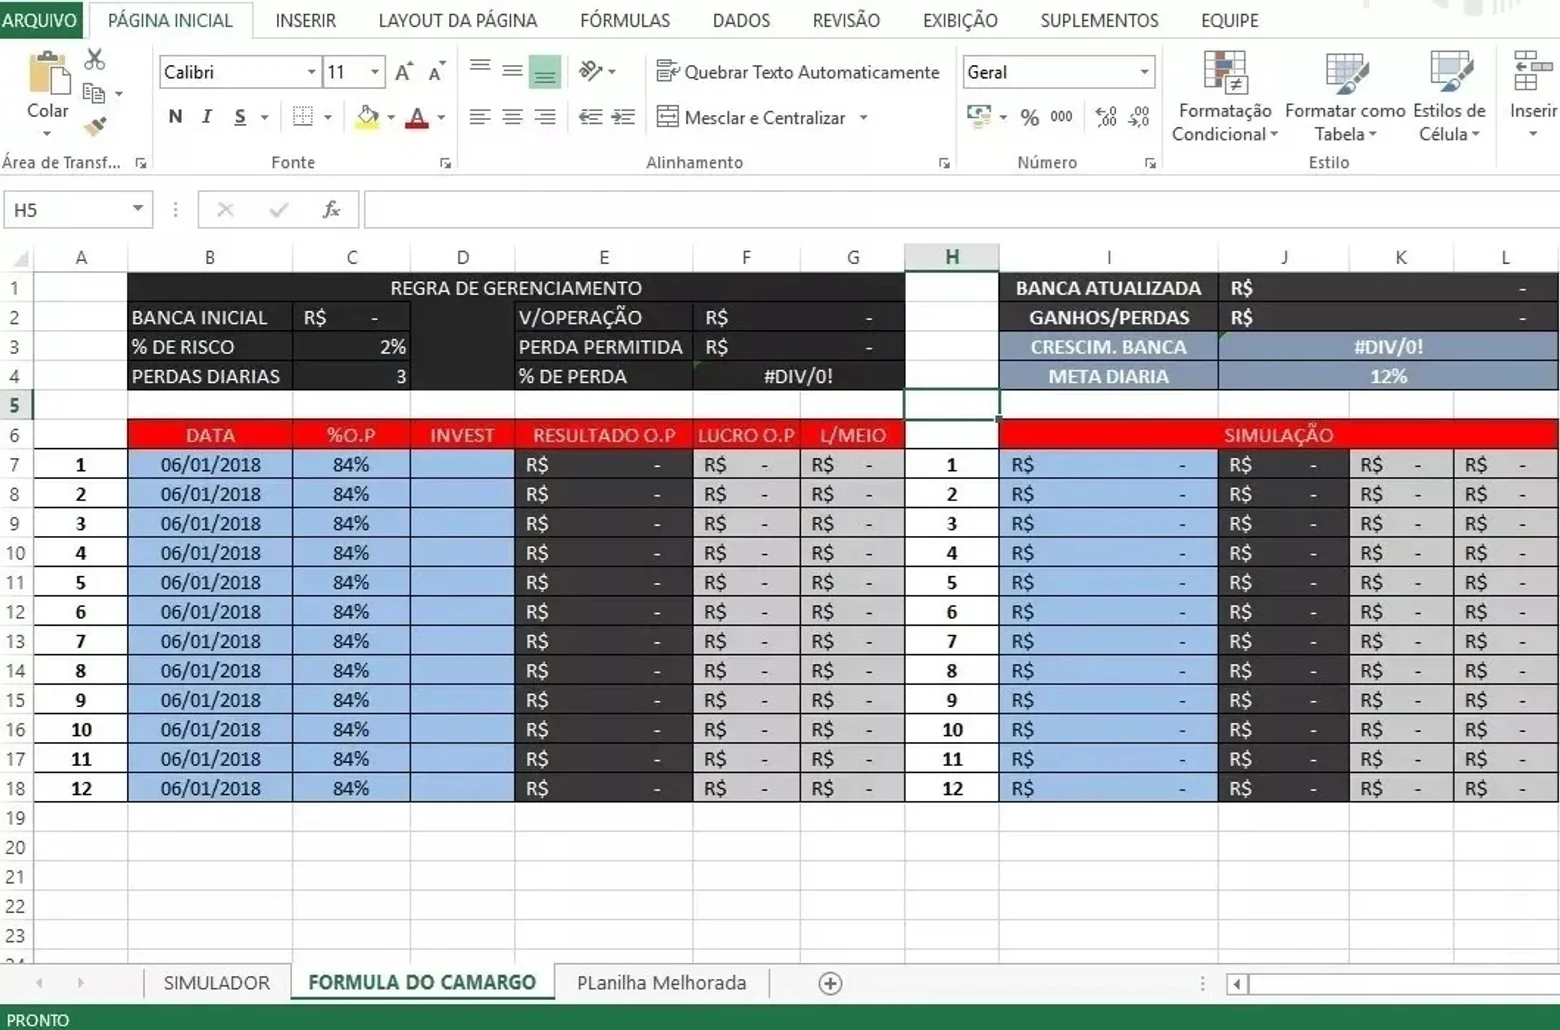This screenshot has width=1560, height=1030.
Task: Apply percent style format
Action: pyautogui.click(x=1029, y=117)
